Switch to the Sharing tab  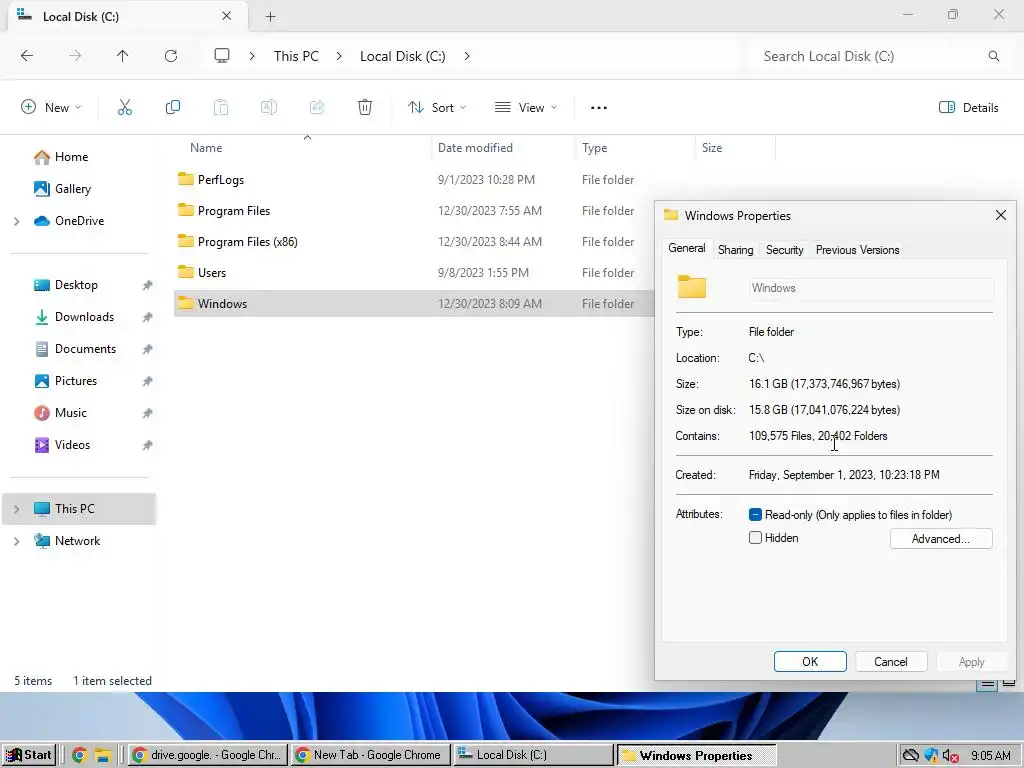(x=735, y=249)
